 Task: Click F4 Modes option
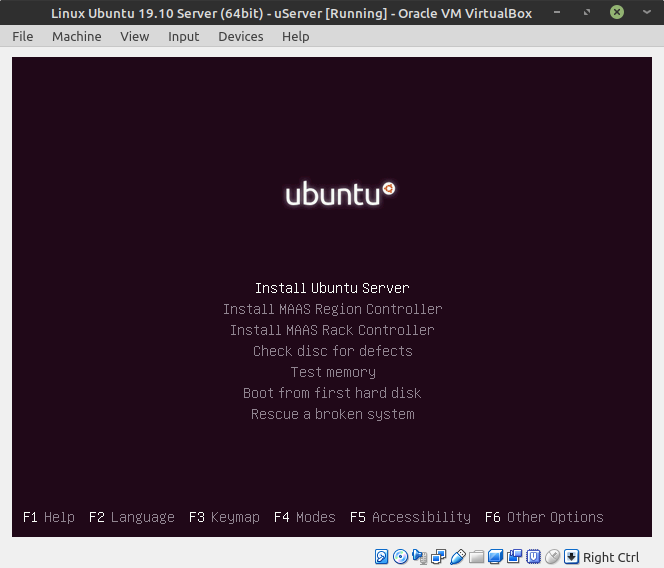[x=304, y=517]
